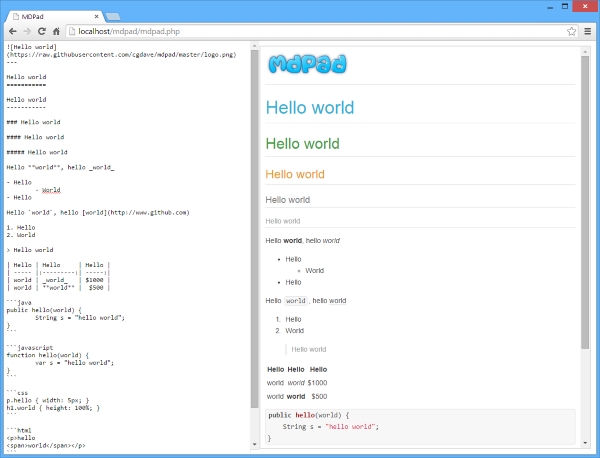This screenshot has width=600, height=458.
Task: Select the MDPad browser tab
Action: (55, 16)
